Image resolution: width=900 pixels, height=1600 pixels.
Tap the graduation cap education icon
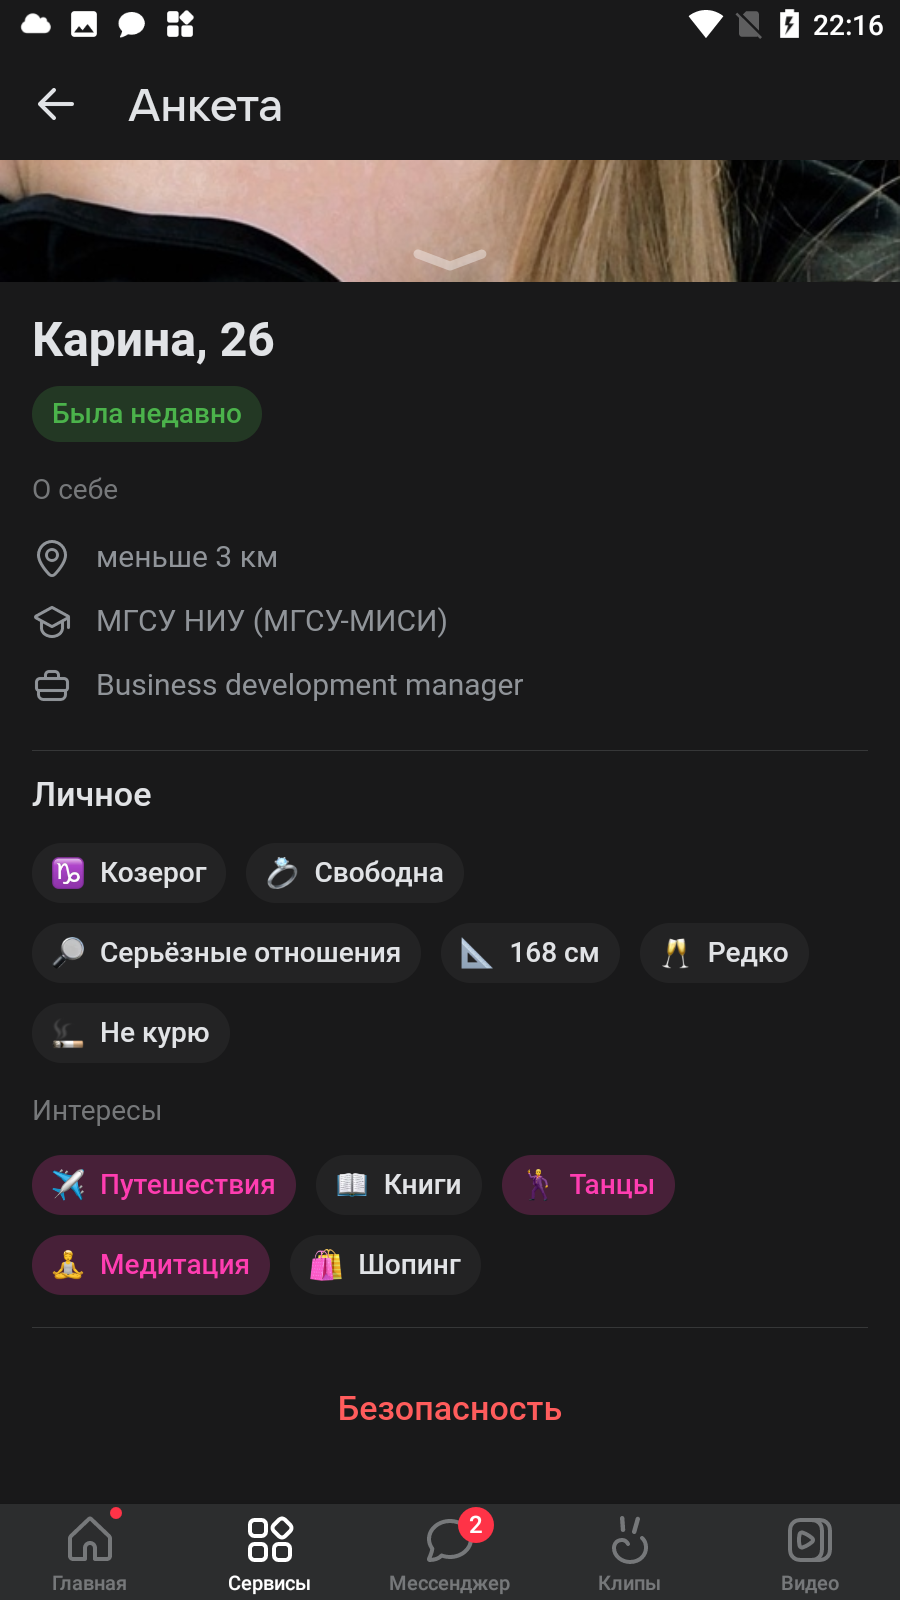click(x=52, y=622)
